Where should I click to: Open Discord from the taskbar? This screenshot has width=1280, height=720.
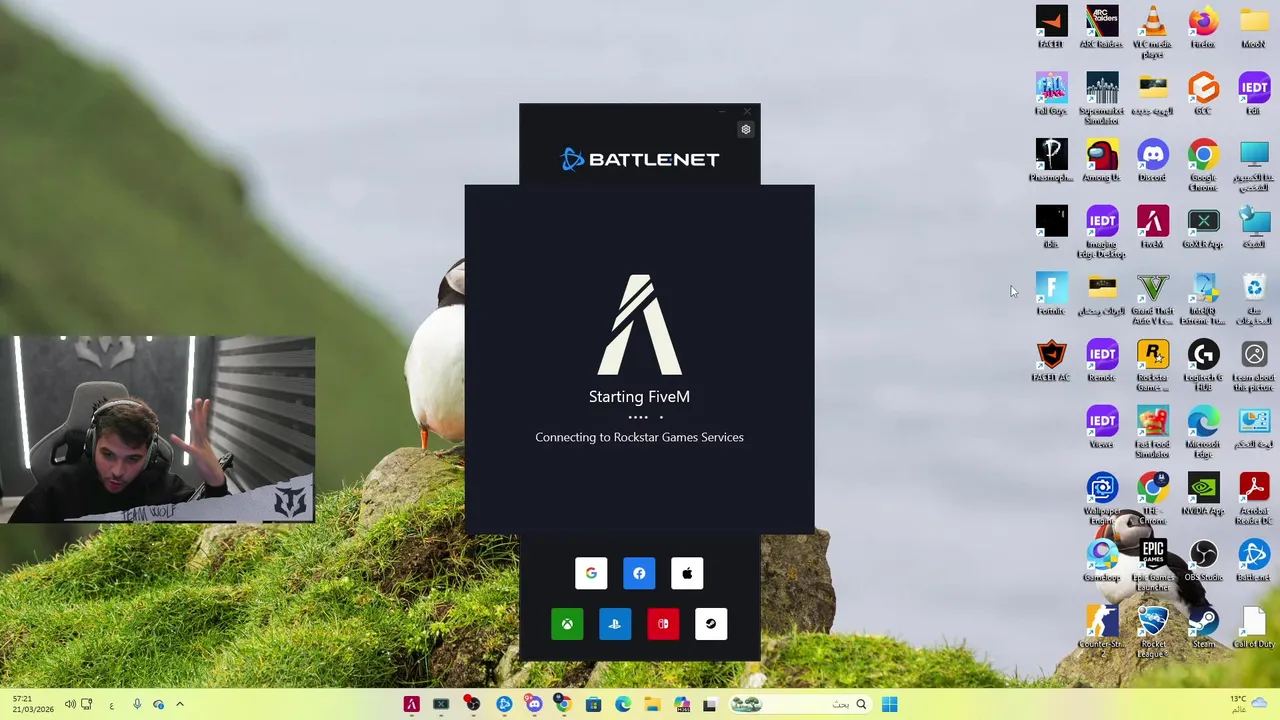[533, 704]
